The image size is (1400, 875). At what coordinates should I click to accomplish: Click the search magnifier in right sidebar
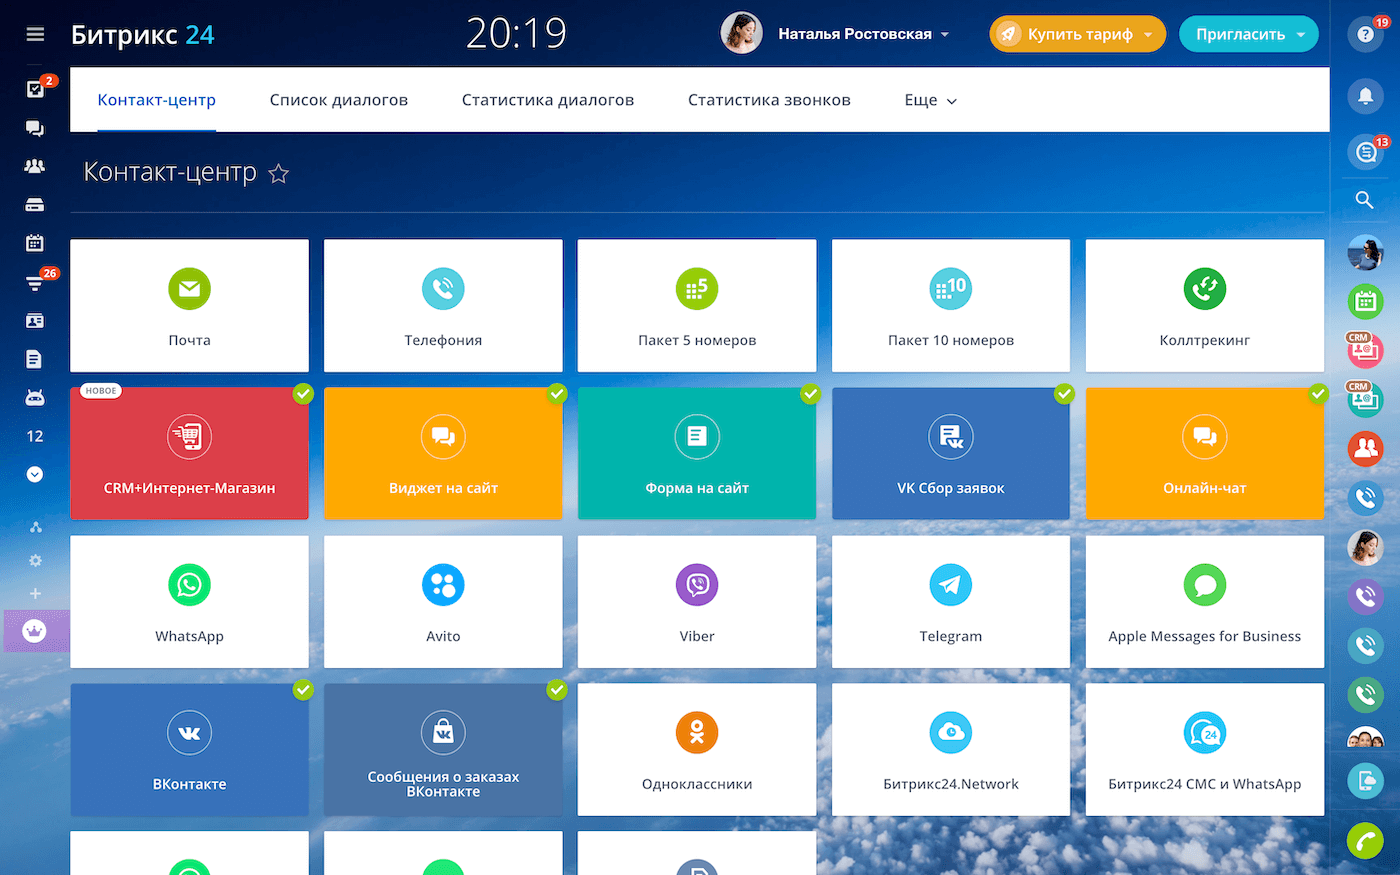point(1365,200)
